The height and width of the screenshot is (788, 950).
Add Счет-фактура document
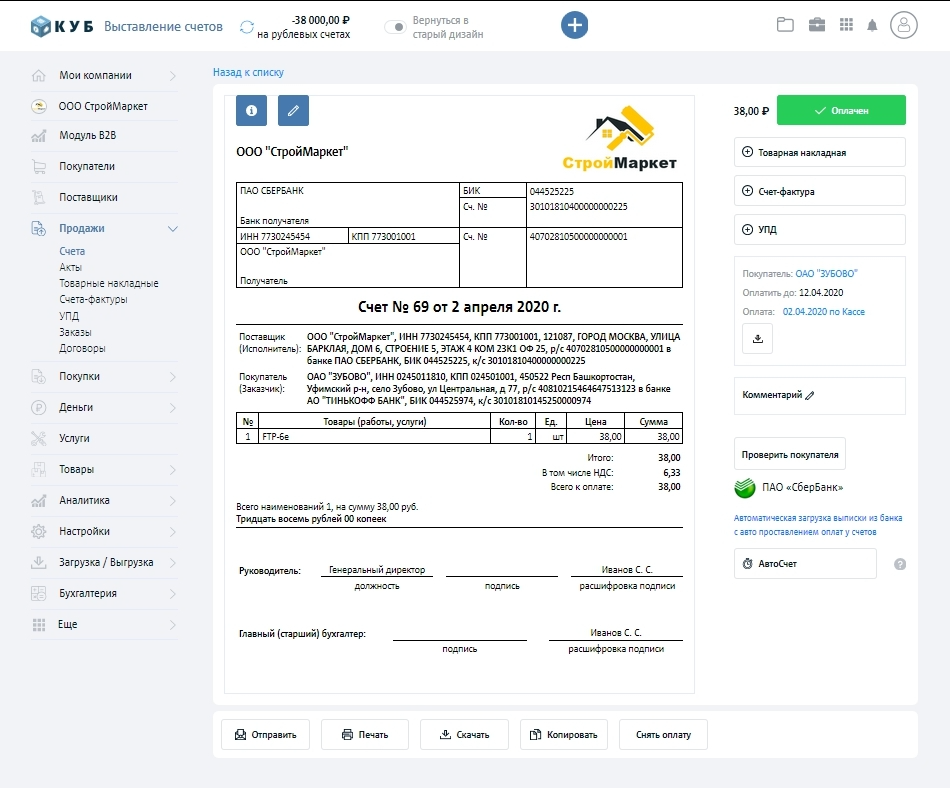click(x=820, y=191)
